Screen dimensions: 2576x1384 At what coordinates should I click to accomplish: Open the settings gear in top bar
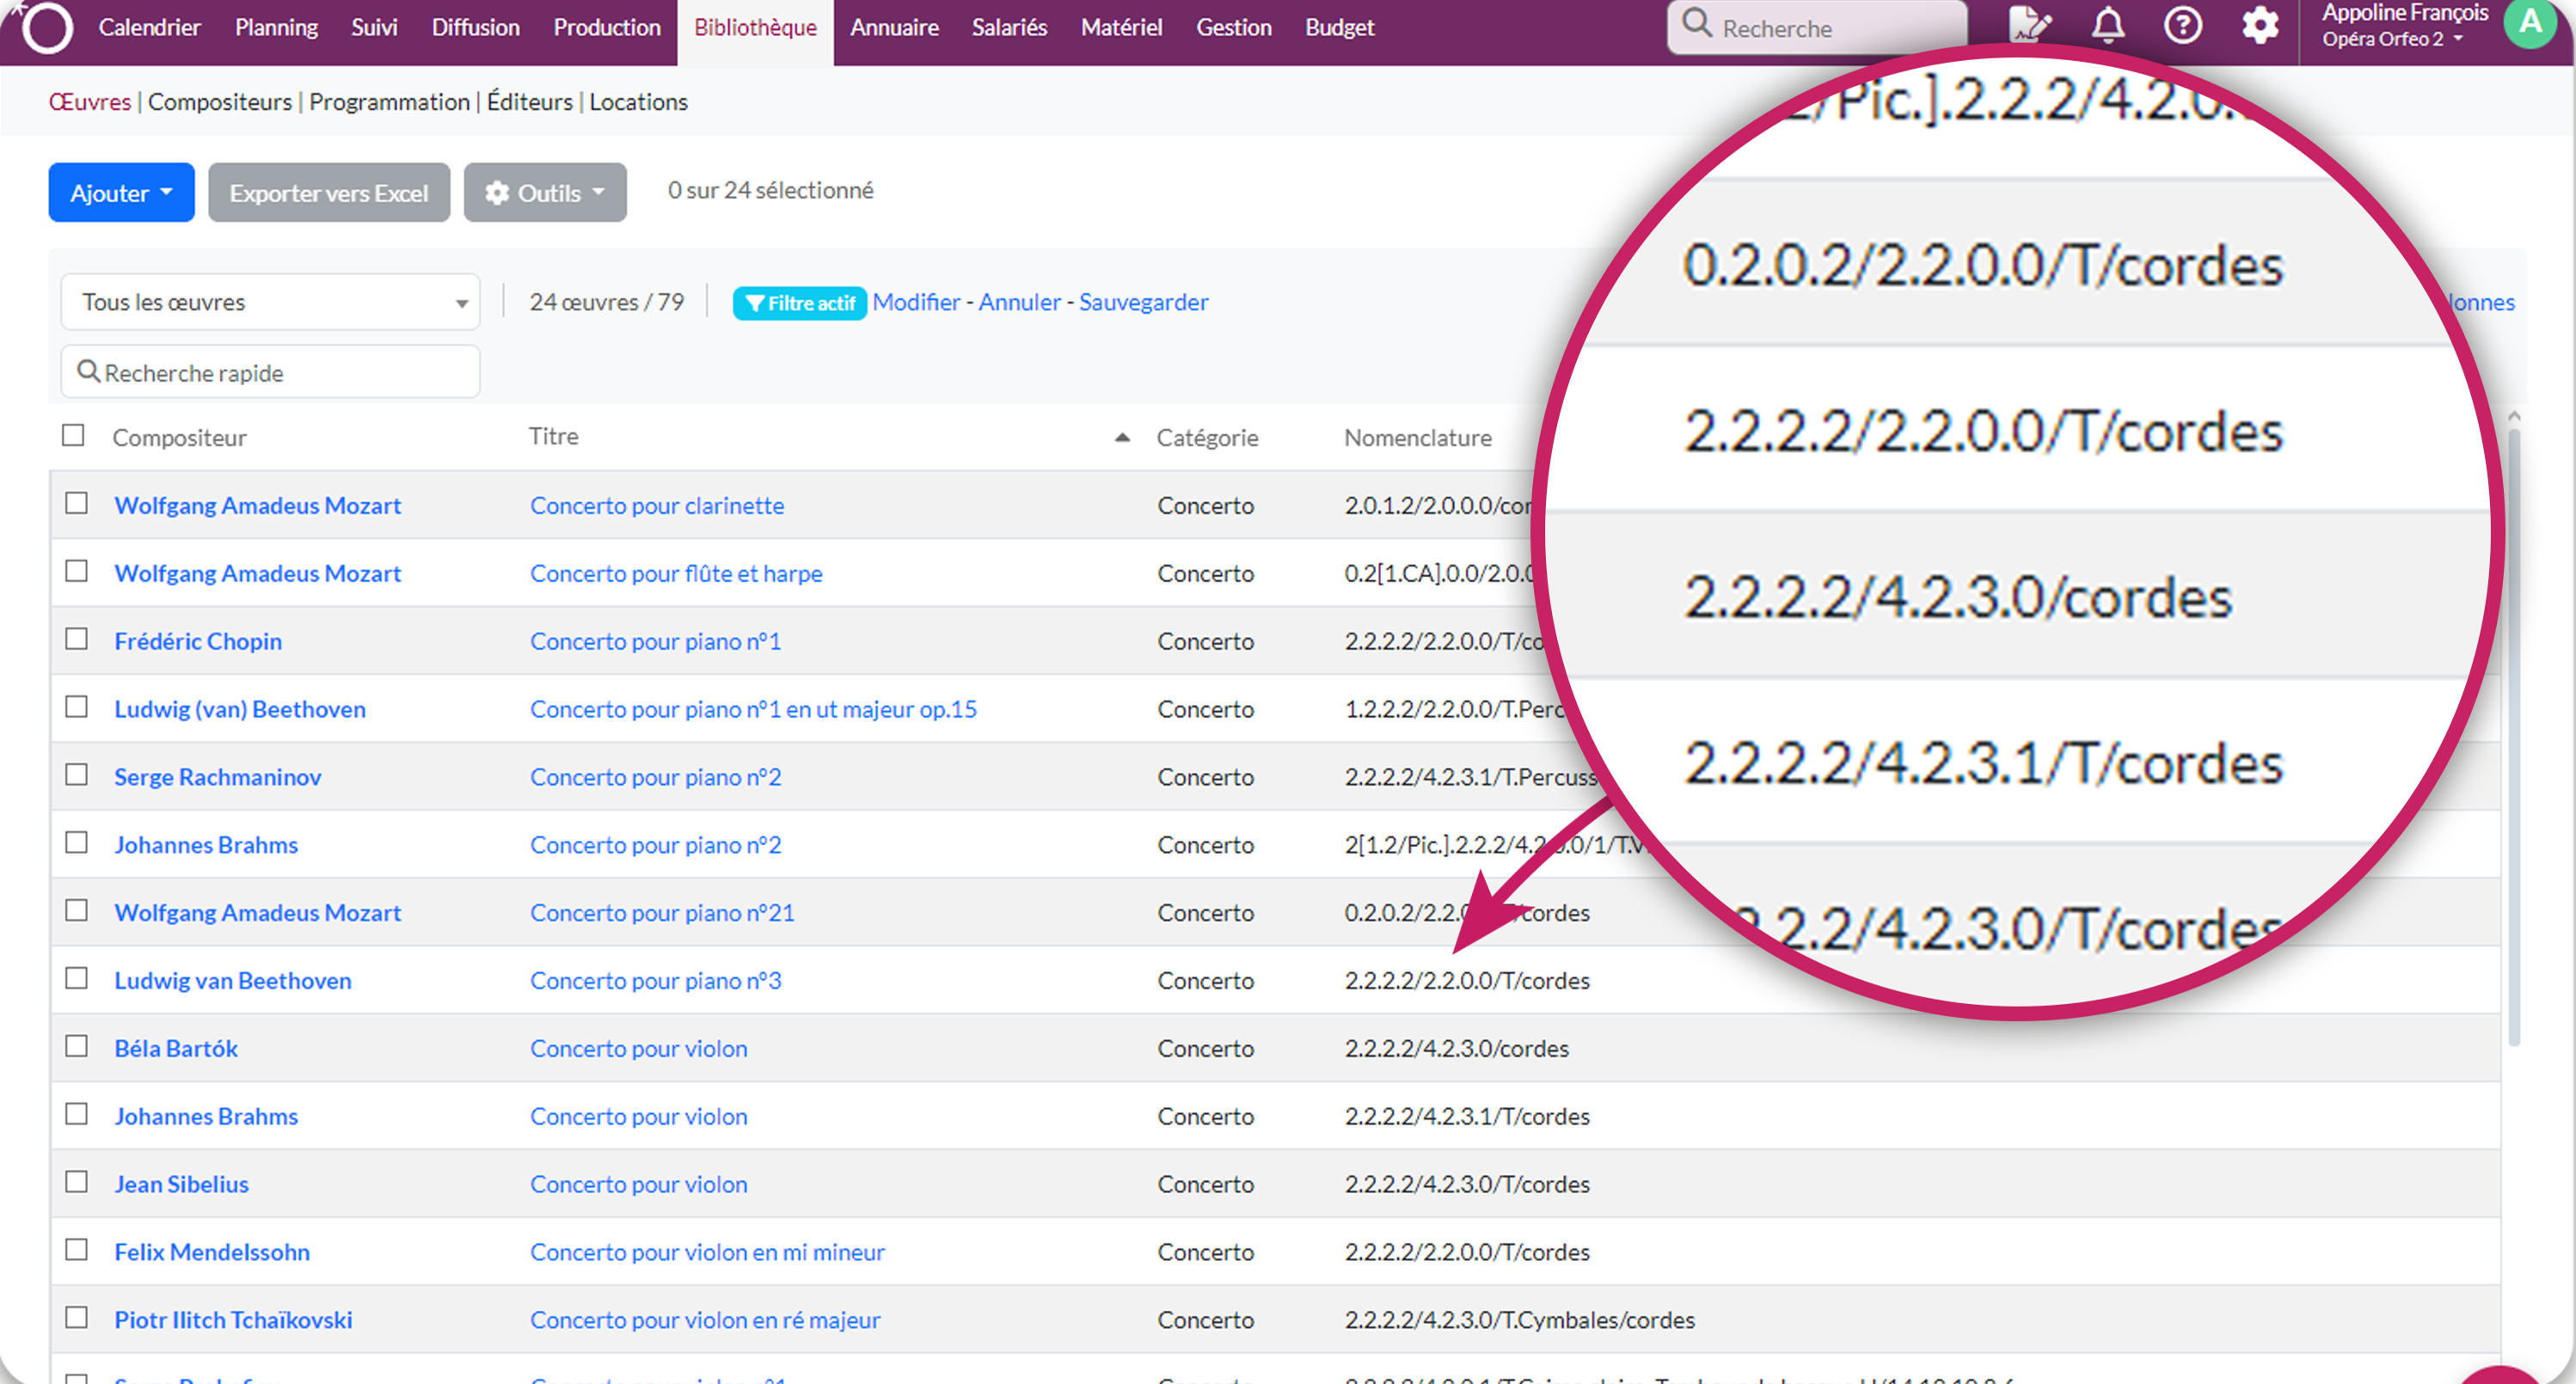[x=2260, y=25]
